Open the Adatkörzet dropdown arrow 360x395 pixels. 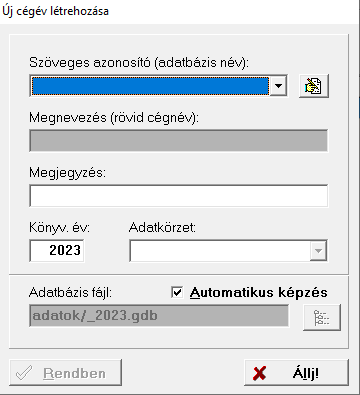click(x=318, y=250)
